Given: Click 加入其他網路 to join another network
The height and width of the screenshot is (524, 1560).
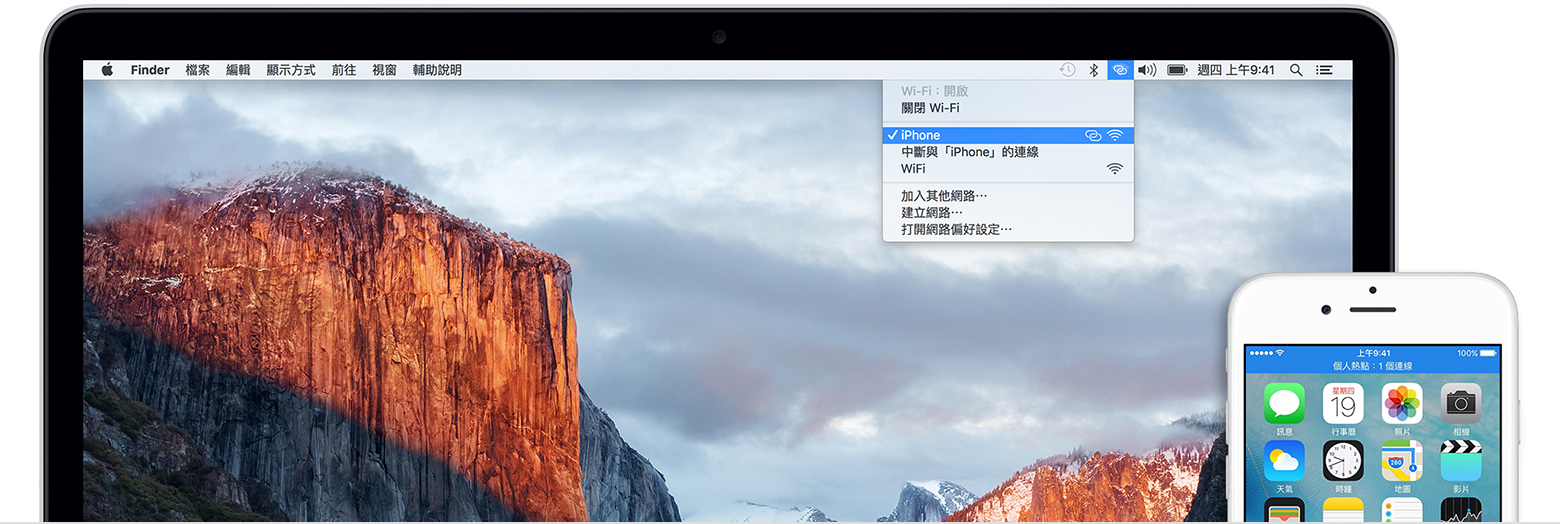Looking at the screenshot, I should click(x=943, y=196).
